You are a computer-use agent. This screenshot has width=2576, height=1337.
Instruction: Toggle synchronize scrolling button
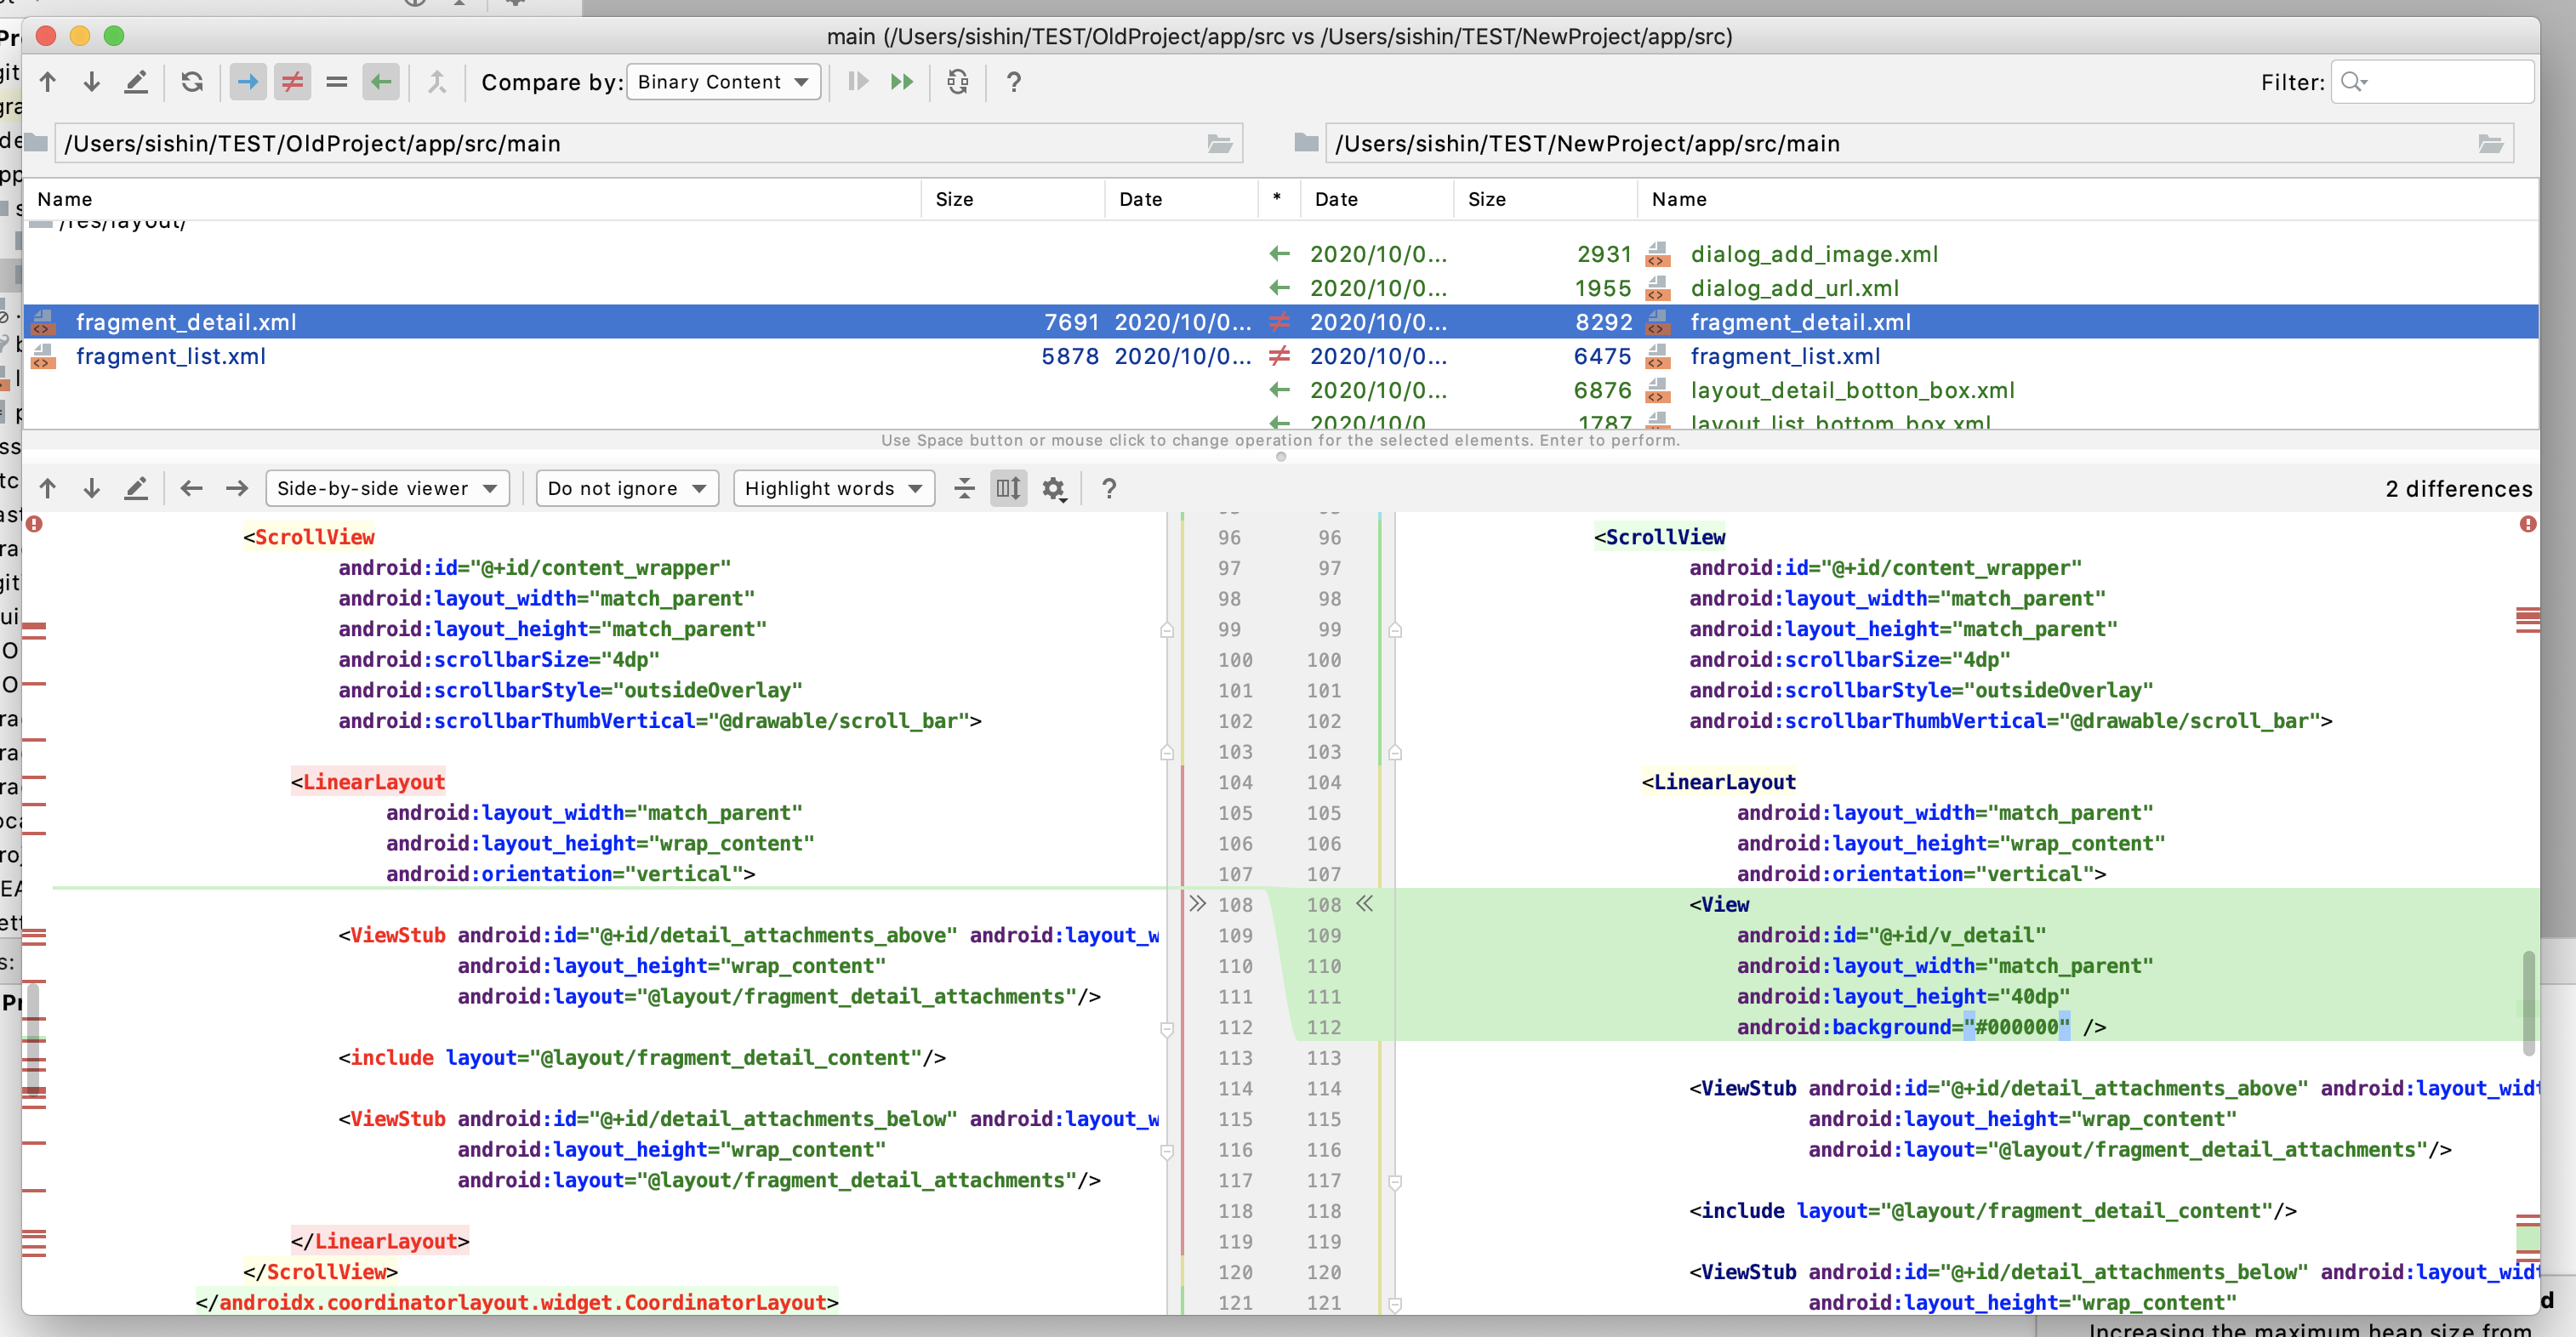tap(1008, 488)
